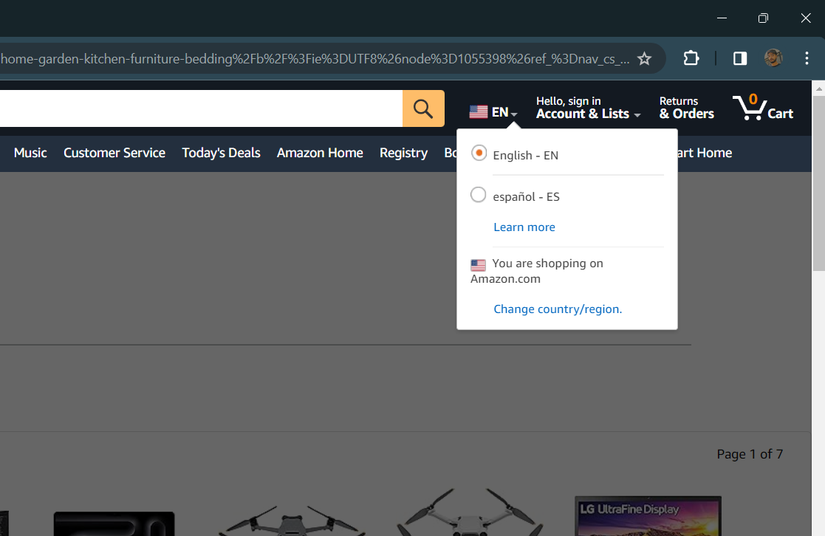Select the English - EN radio button
Screen dimensions: 825x536
(x=478, y=153)
